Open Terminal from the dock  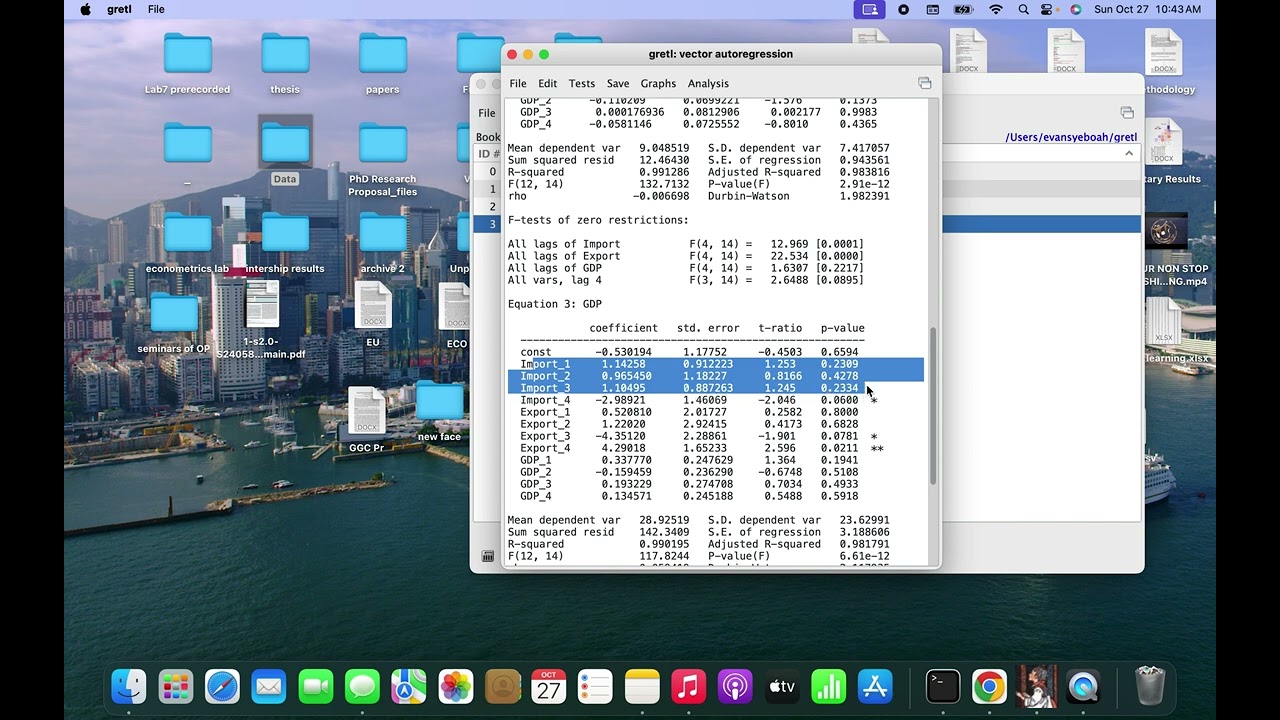[942, 687]
